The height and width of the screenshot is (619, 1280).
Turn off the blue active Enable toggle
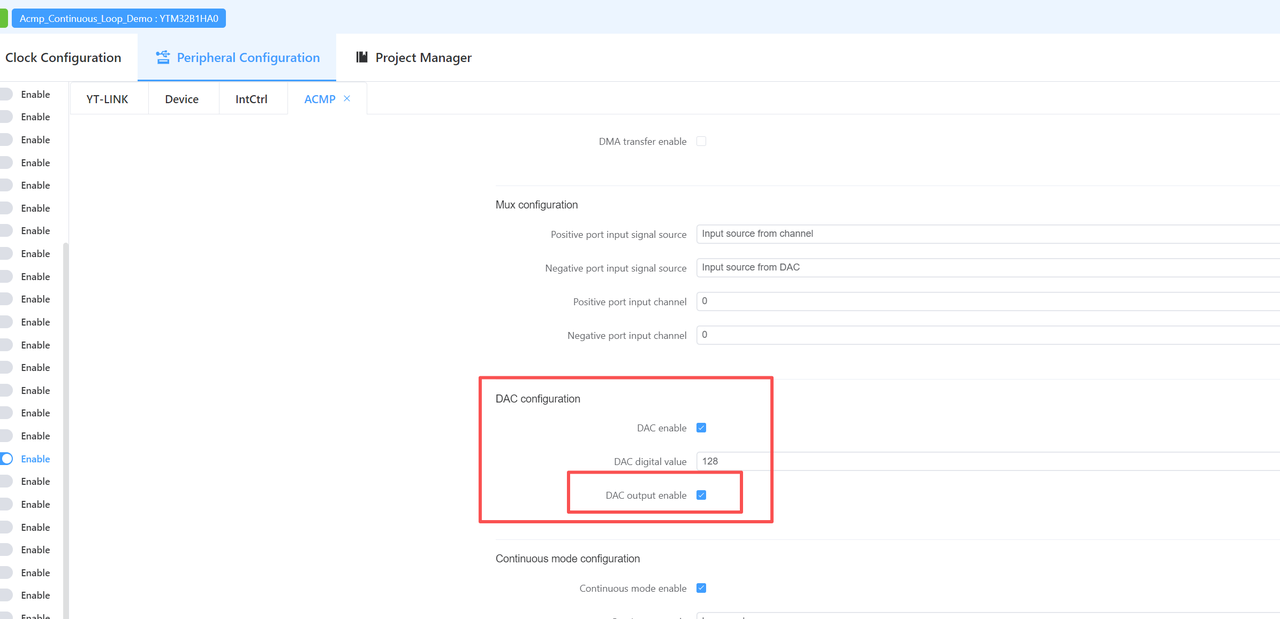click(6, 459)
